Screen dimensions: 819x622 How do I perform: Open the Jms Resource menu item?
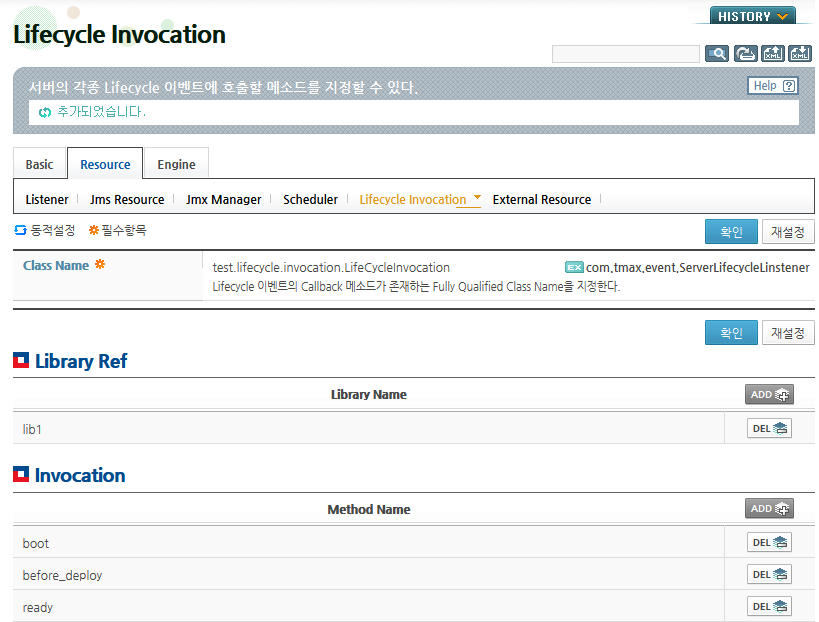coord(127,199)
